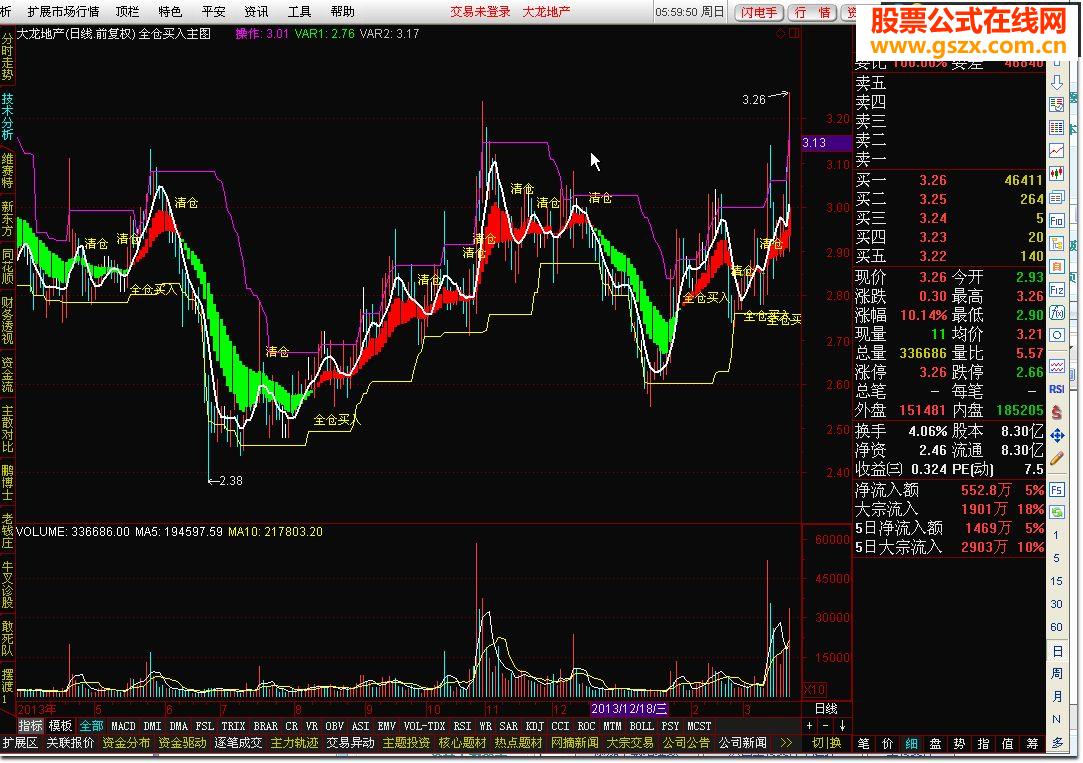Click the F5 chart switch icon
The height and width of the screenshot is (763, 1083).
coord(1057,490)
